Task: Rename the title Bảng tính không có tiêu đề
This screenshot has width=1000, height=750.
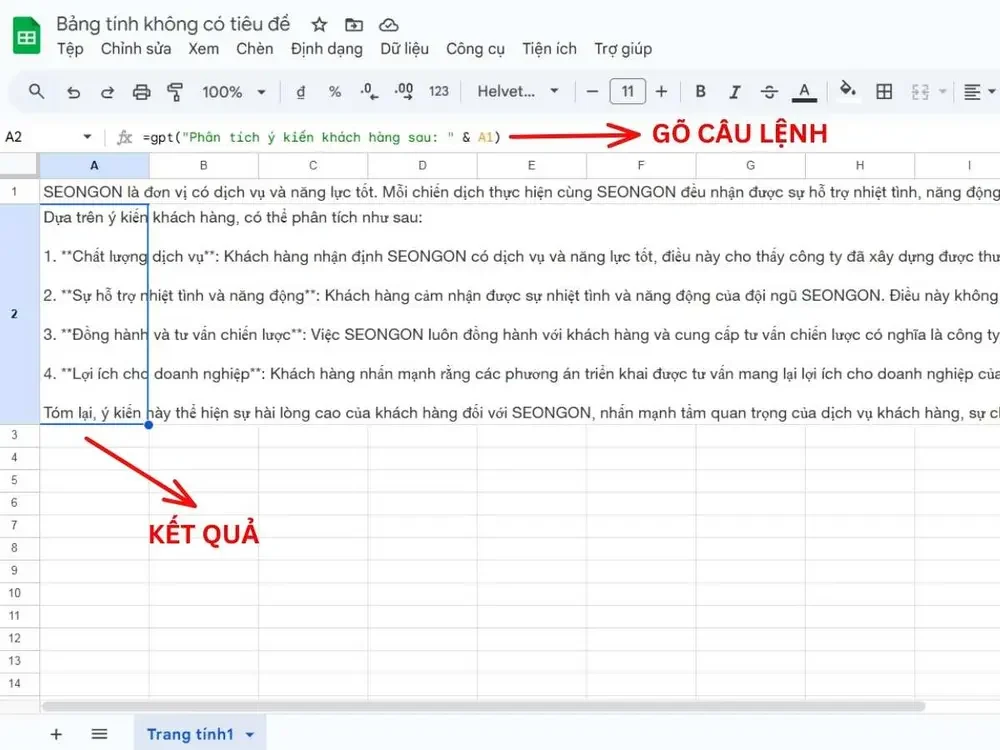Action: pos(173,24)
